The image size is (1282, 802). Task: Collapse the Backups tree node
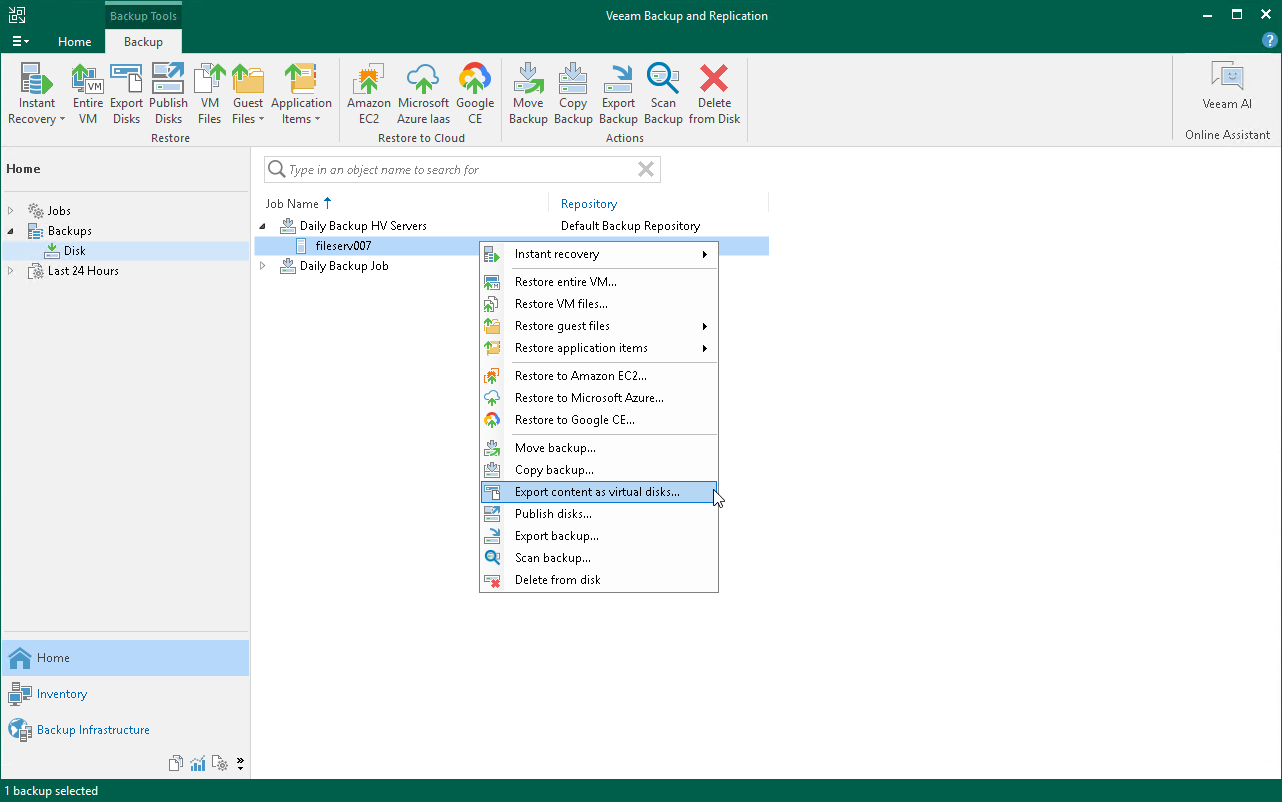tap(12, 231)
